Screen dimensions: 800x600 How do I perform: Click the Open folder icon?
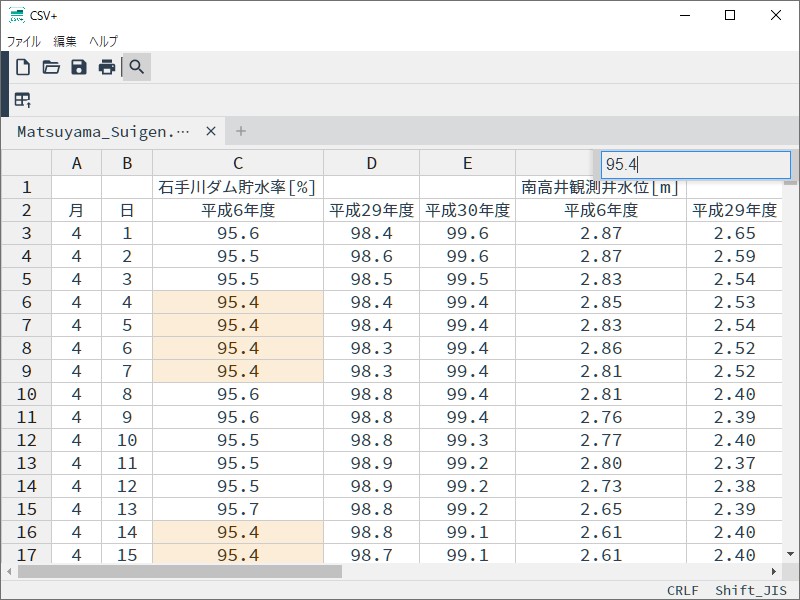(x=51, y=67)
